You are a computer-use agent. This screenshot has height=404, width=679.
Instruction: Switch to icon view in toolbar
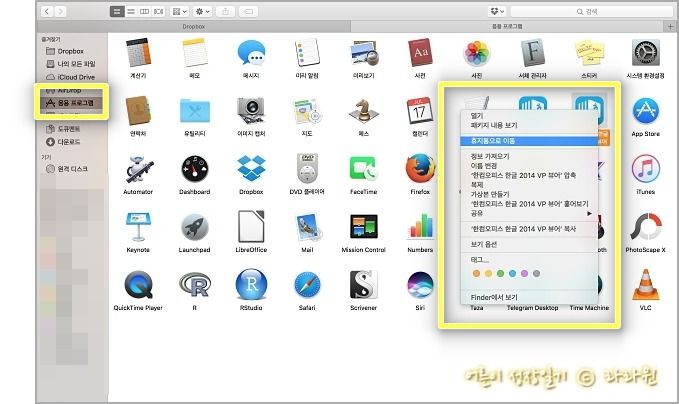[117, 12]
